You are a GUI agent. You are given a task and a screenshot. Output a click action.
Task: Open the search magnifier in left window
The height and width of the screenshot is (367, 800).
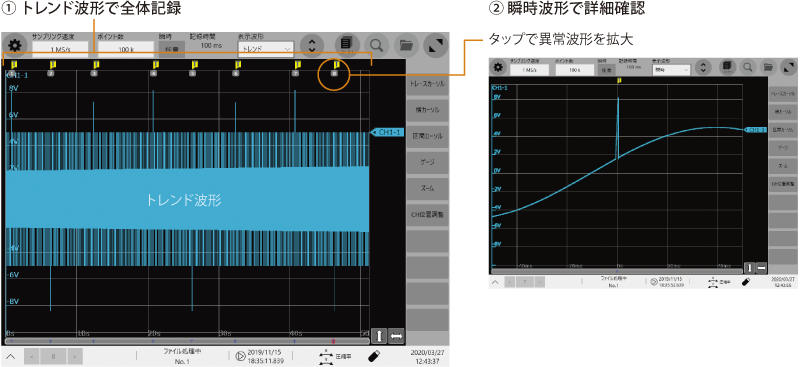(x=377, y=45)
